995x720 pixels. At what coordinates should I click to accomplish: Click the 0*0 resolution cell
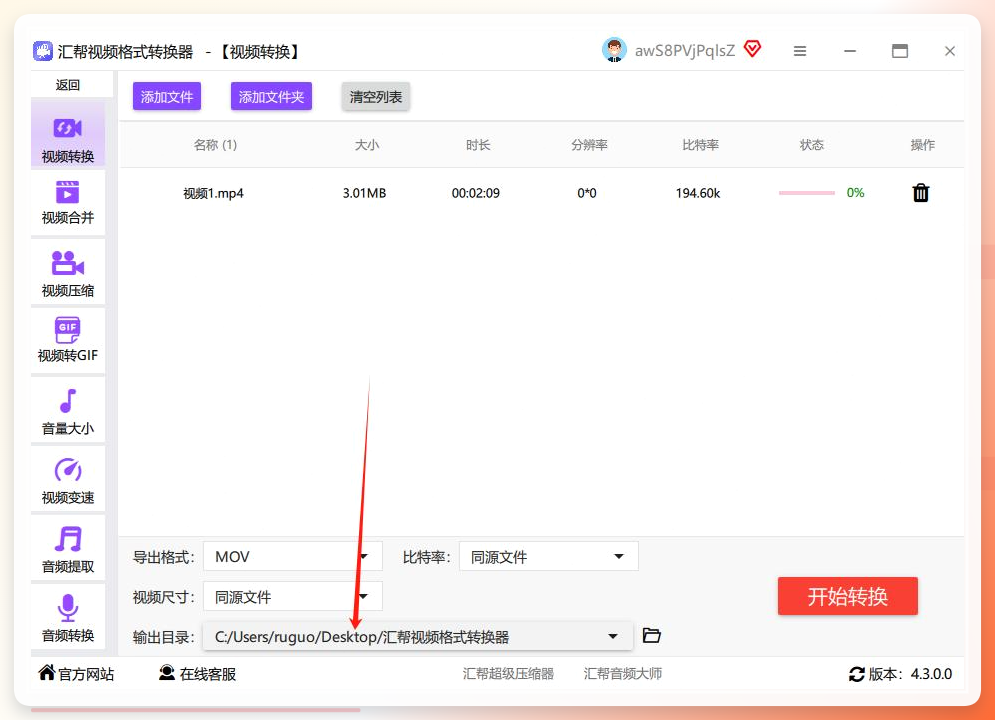point(587,193)
